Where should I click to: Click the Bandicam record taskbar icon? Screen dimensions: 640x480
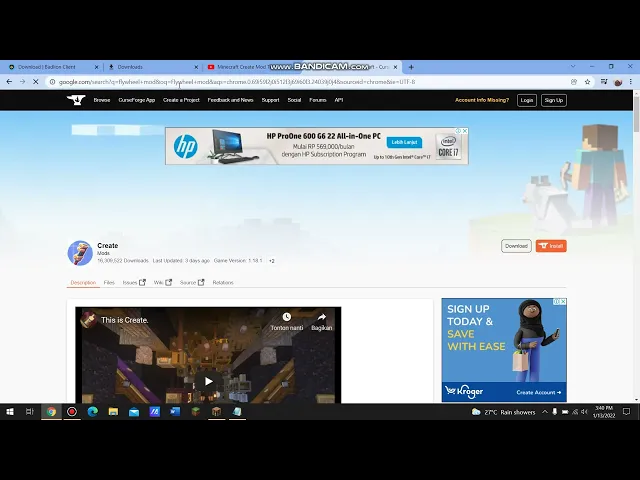click(x=72, y=412)
